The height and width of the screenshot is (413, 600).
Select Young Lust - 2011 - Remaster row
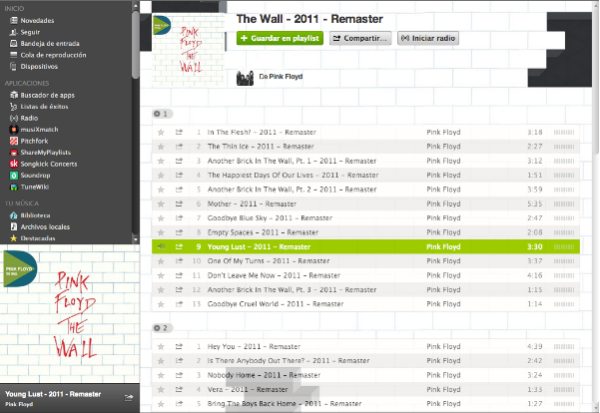point(366,247)
